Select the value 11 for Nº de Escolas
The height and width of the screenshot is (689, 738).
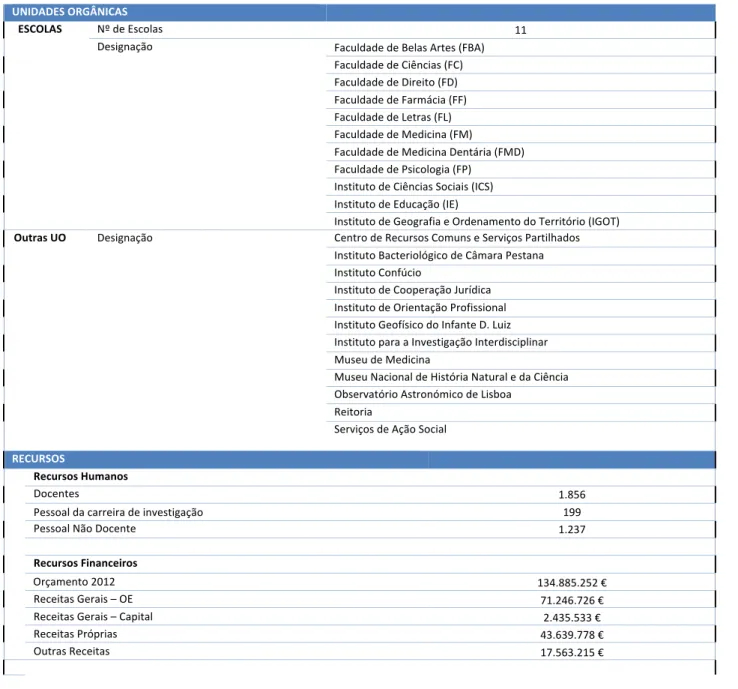pyautogui.click(x=521, y=30)
